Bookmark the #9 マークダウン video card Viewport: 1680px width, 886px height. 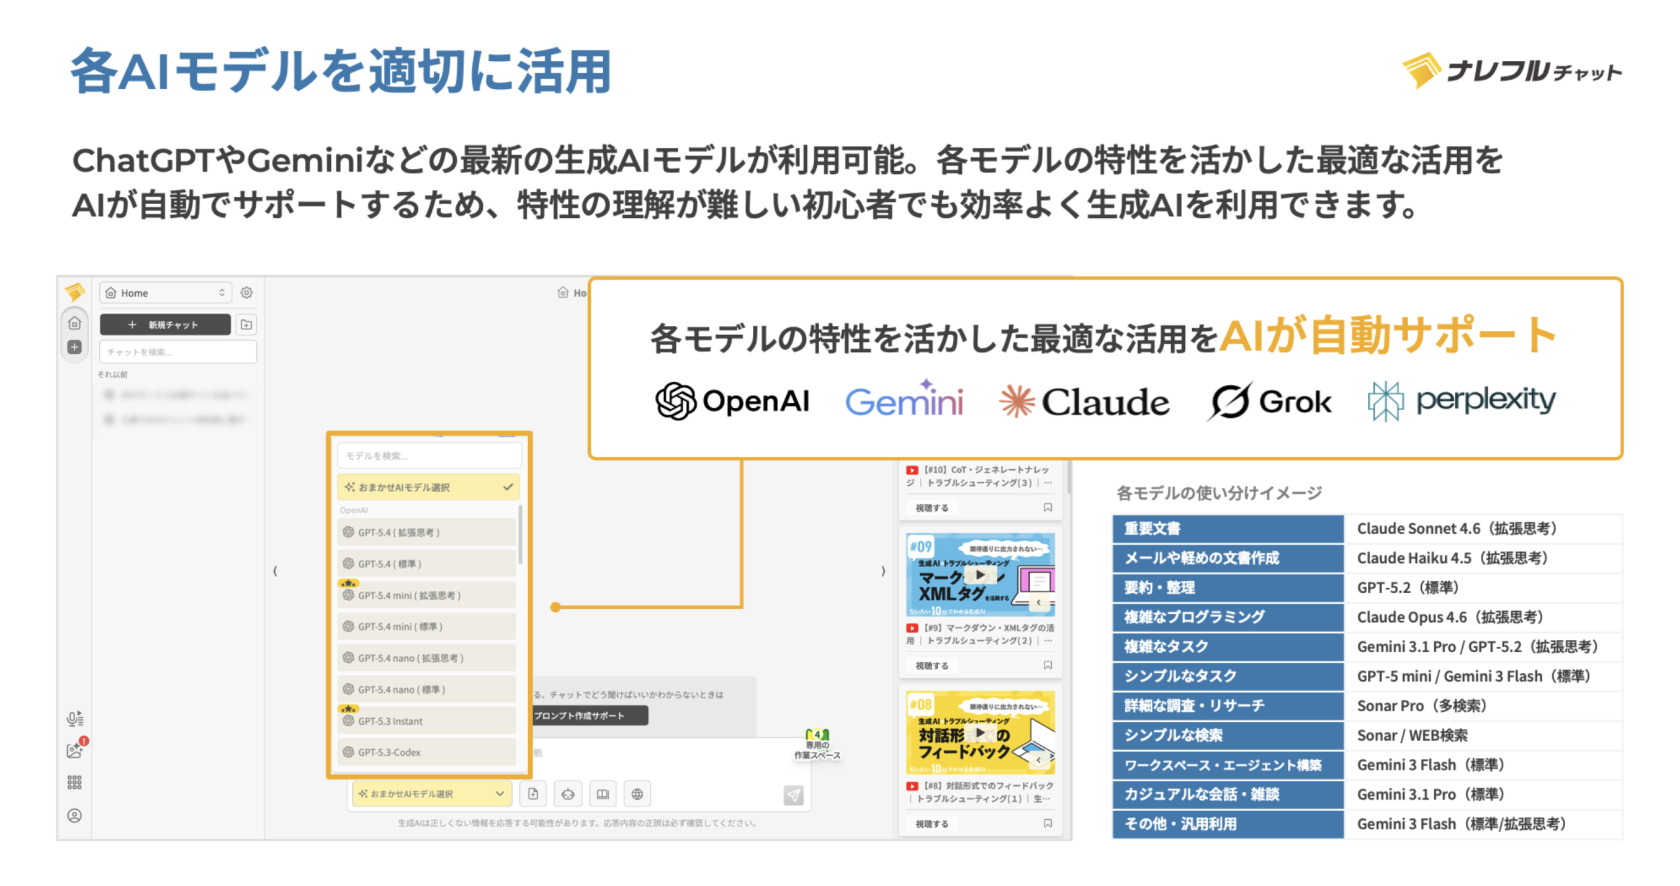point(1048,665)
